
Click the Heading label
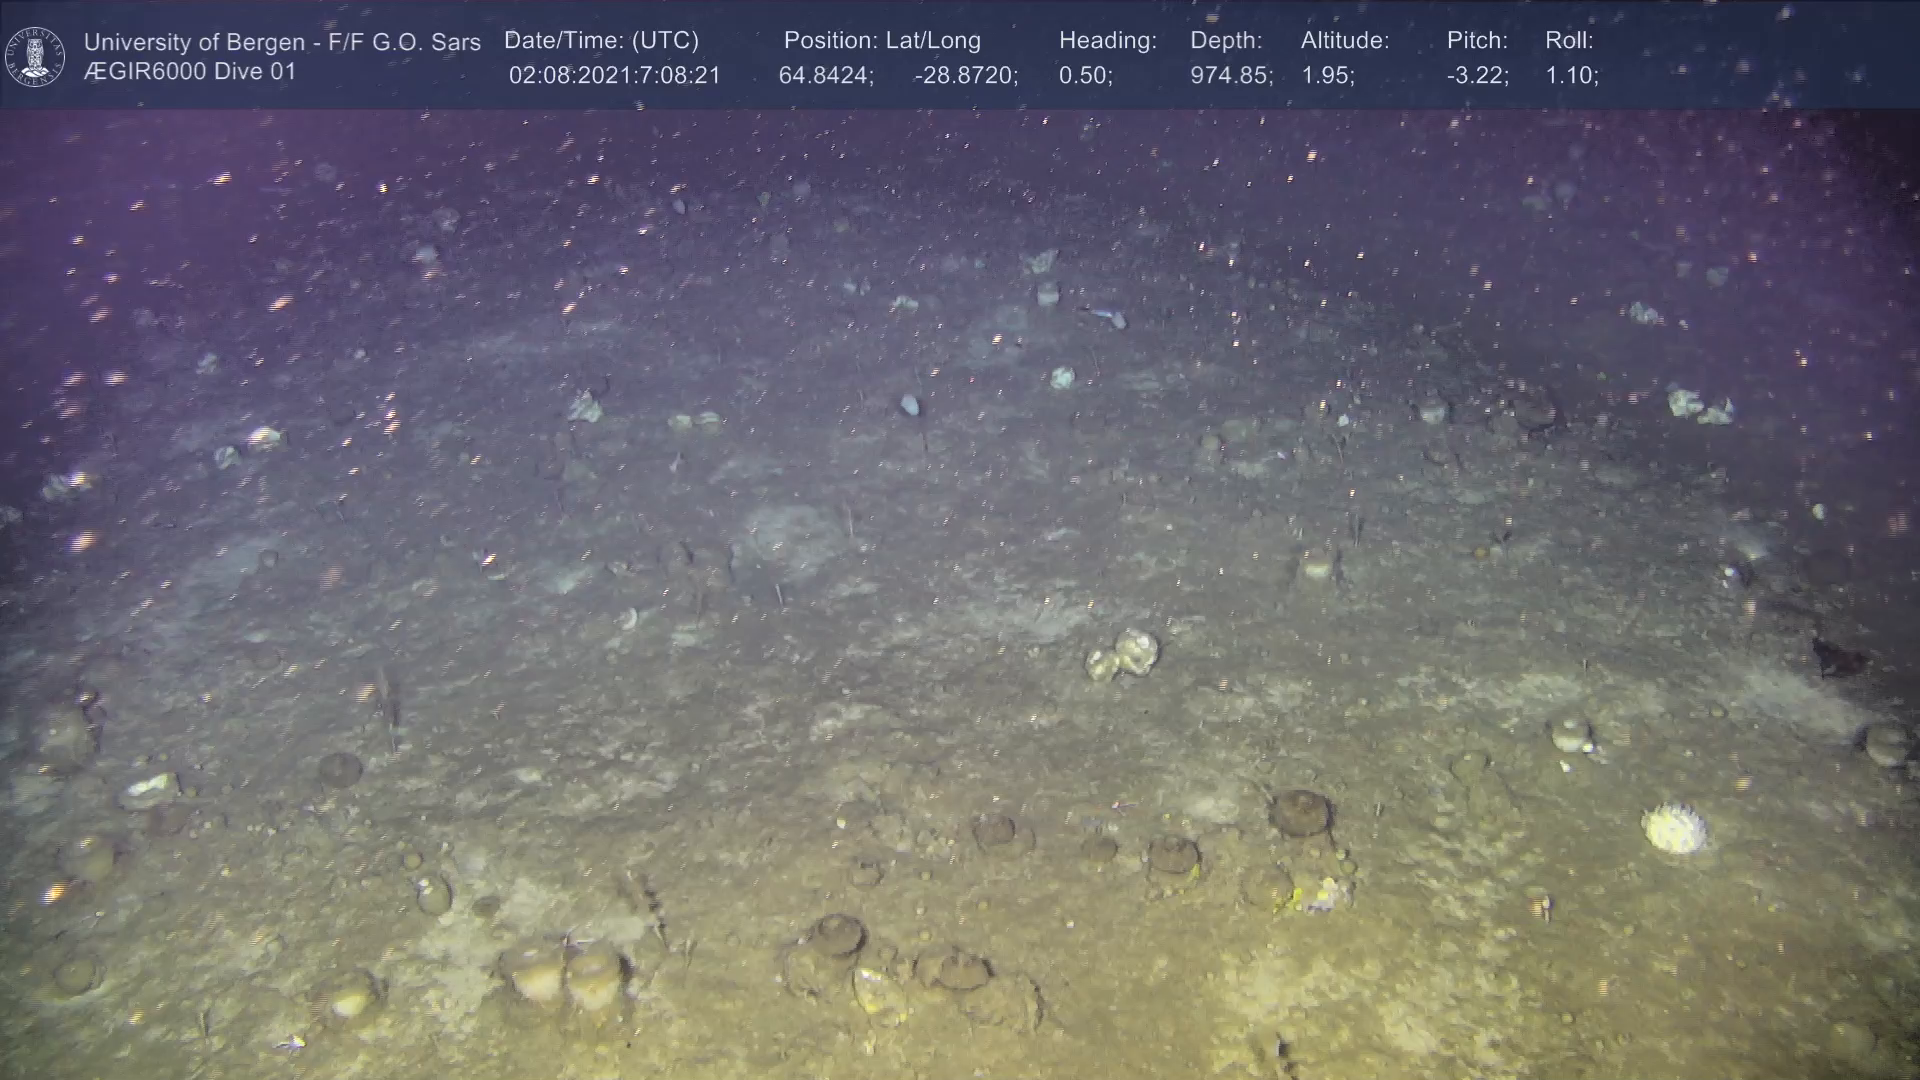click(x=1107, y=41)
